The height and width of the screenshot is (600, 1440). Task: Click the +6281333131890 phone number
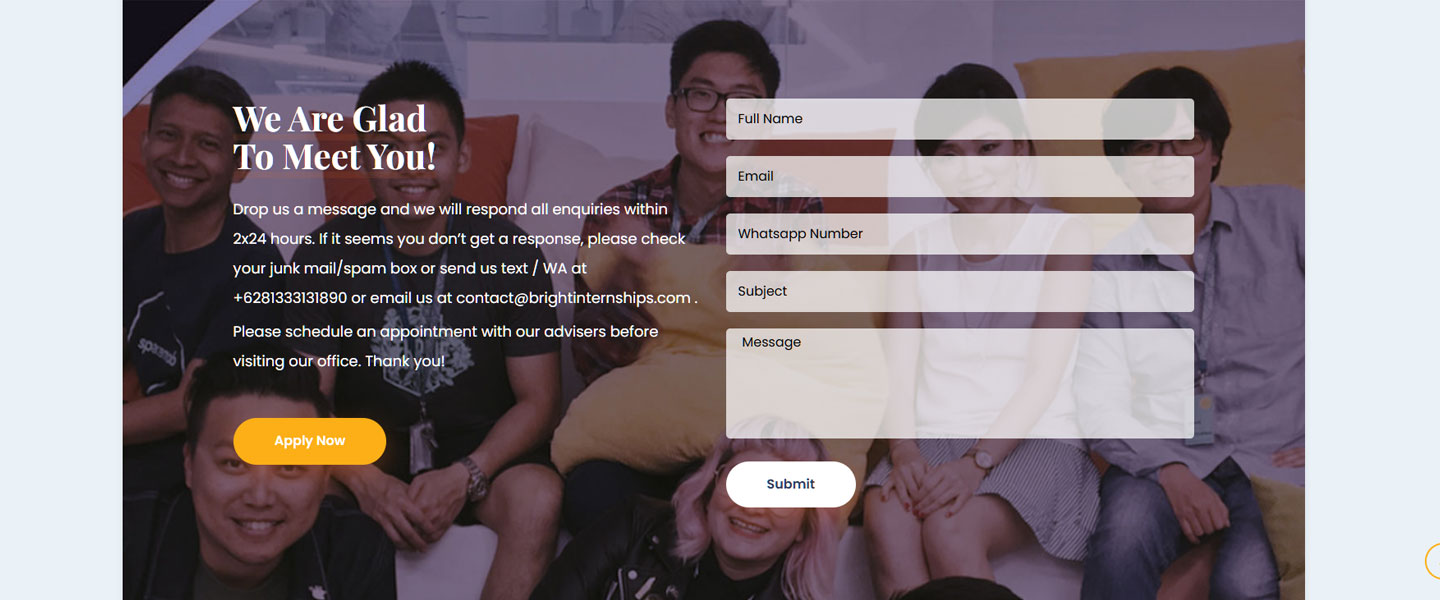(290, 298)
